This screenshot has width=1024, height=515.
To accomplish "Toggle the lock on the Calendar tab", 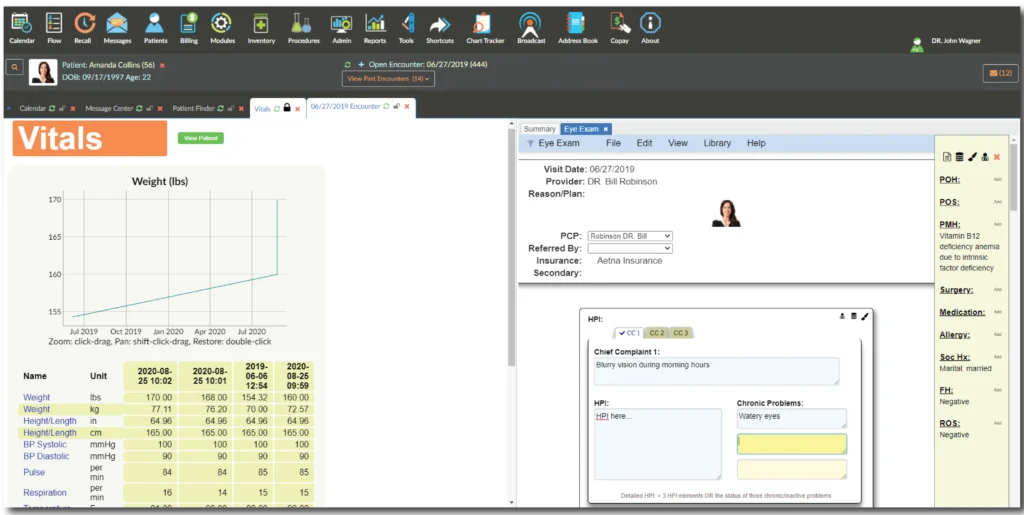I will [62, 108].
